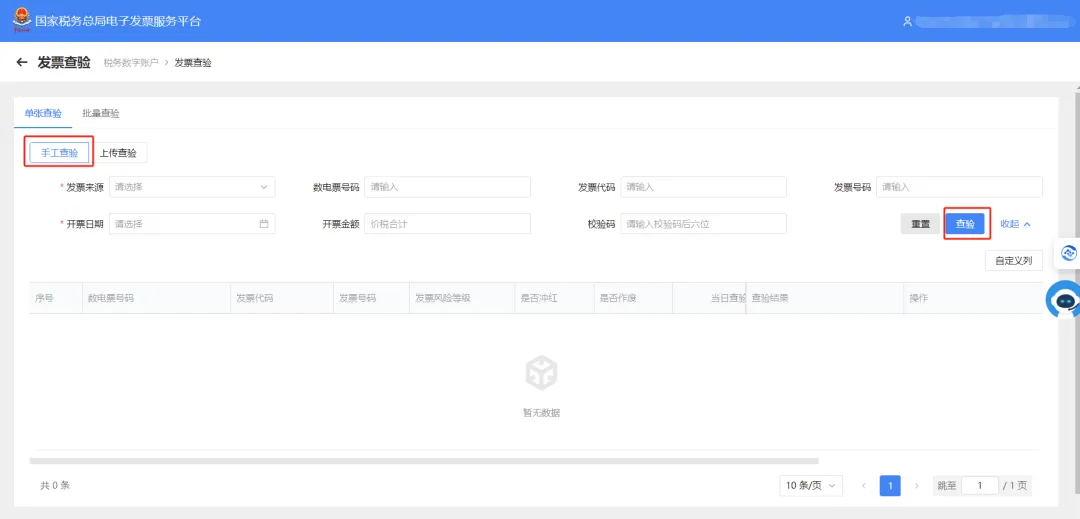Click the 数电票号码 input field
Viewport: 1080px width, 519px height.
click(x=448, y=187)
